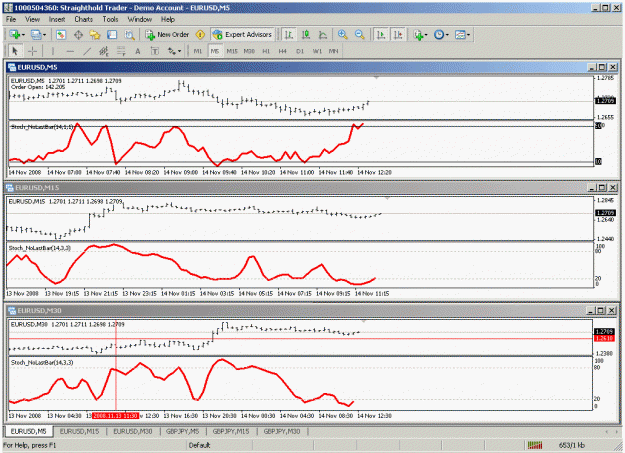Viewport: 625px width, 453px height.
Task: Open the Tools menu
Action: pos(110,19)
